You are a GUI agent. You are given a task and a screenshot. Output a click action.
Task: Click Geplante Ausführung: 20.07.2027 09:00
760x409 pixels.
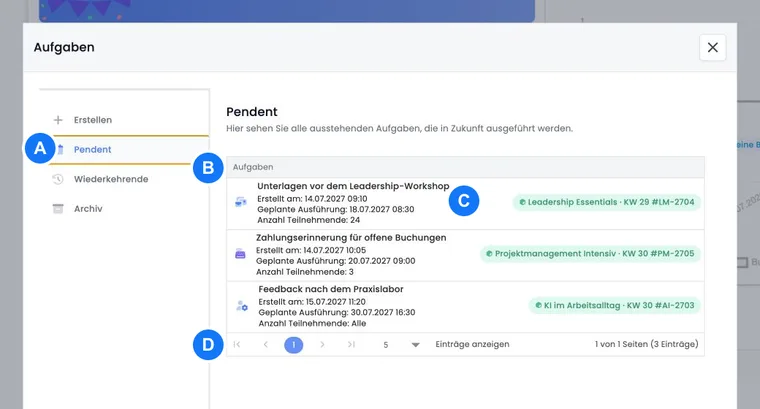[335, 261]
